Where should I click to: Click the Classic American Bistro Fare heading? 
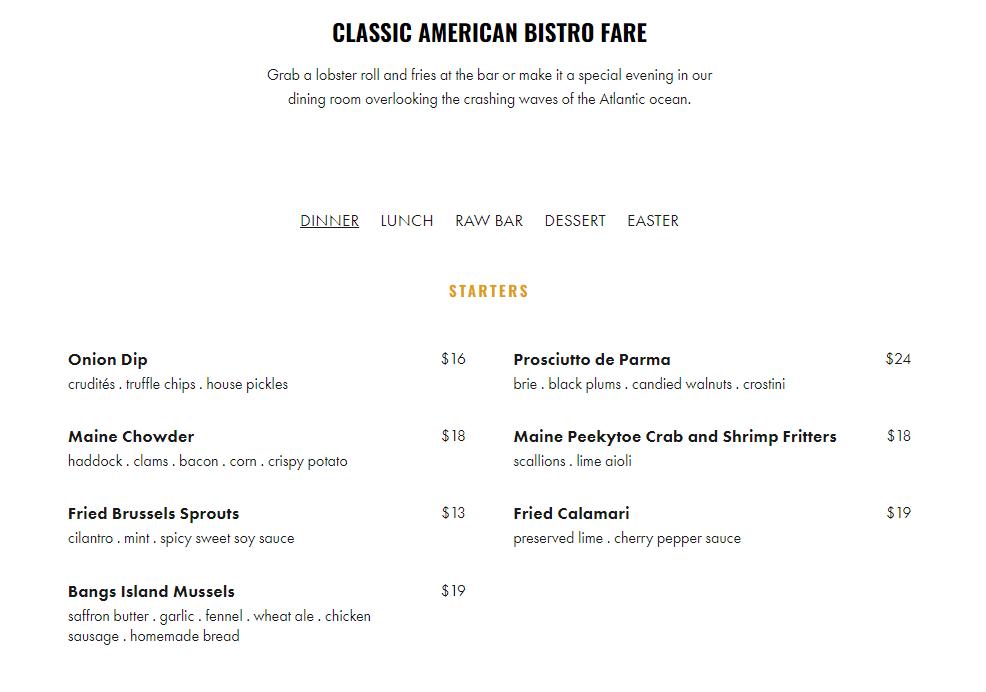click(489, 33)
